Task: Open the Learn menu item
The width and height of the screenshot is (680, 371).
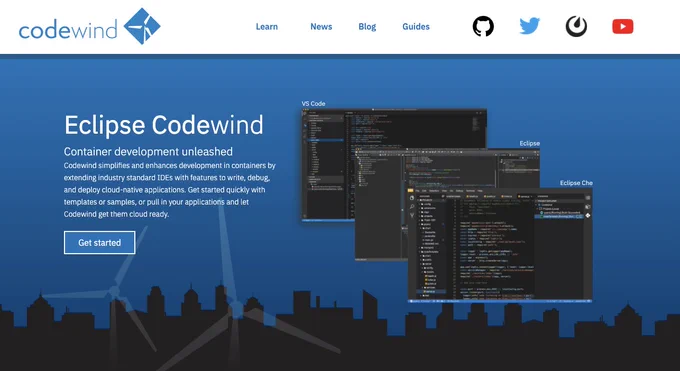Action: click(267, 26)
